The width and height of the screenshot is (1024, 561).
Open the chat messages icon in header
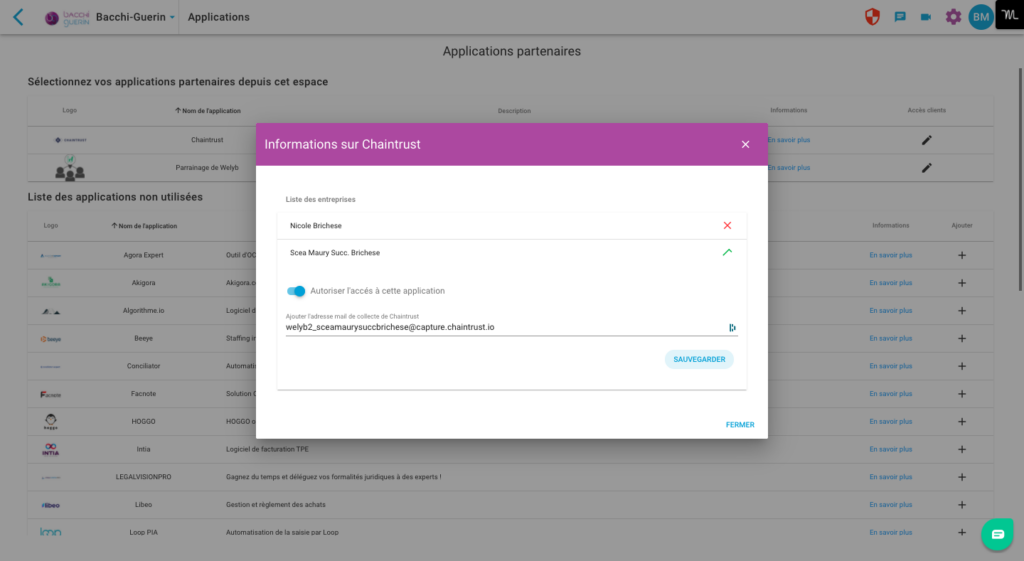pos(900,17)
